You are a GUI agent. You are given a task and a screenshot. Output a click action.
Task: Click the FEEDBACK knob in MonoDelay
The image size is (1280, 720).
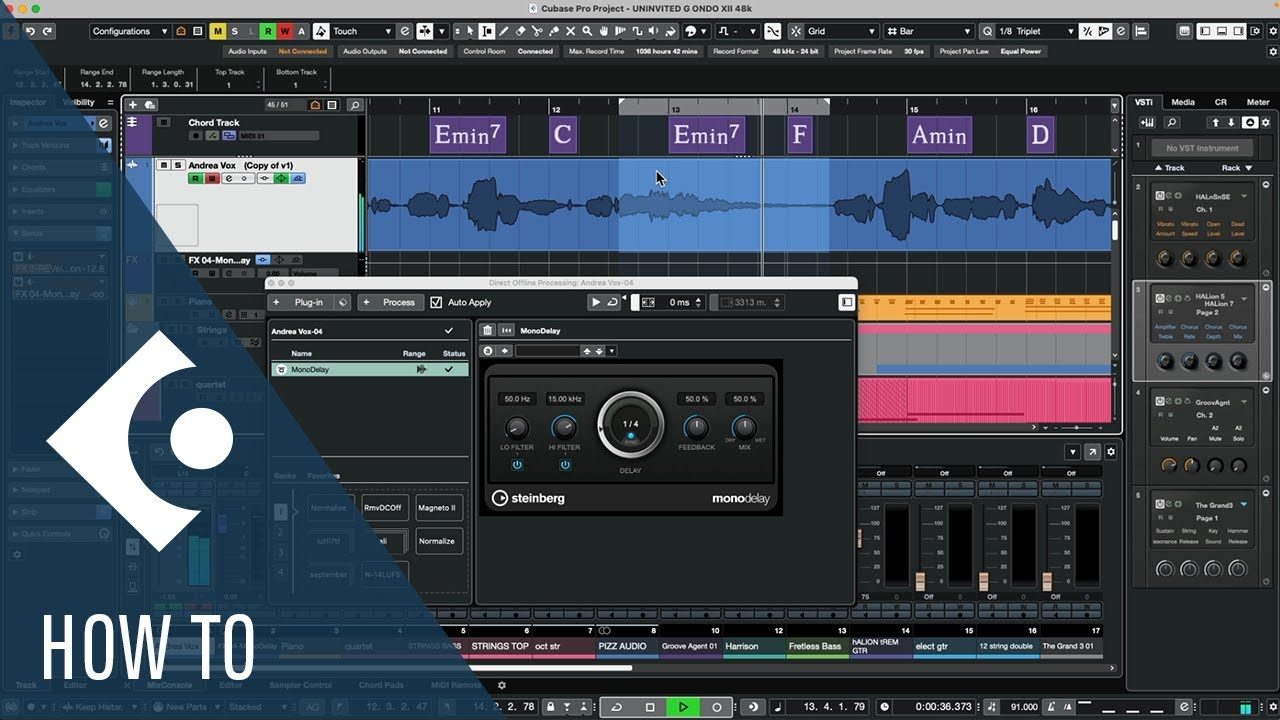(x=695, y=428)
